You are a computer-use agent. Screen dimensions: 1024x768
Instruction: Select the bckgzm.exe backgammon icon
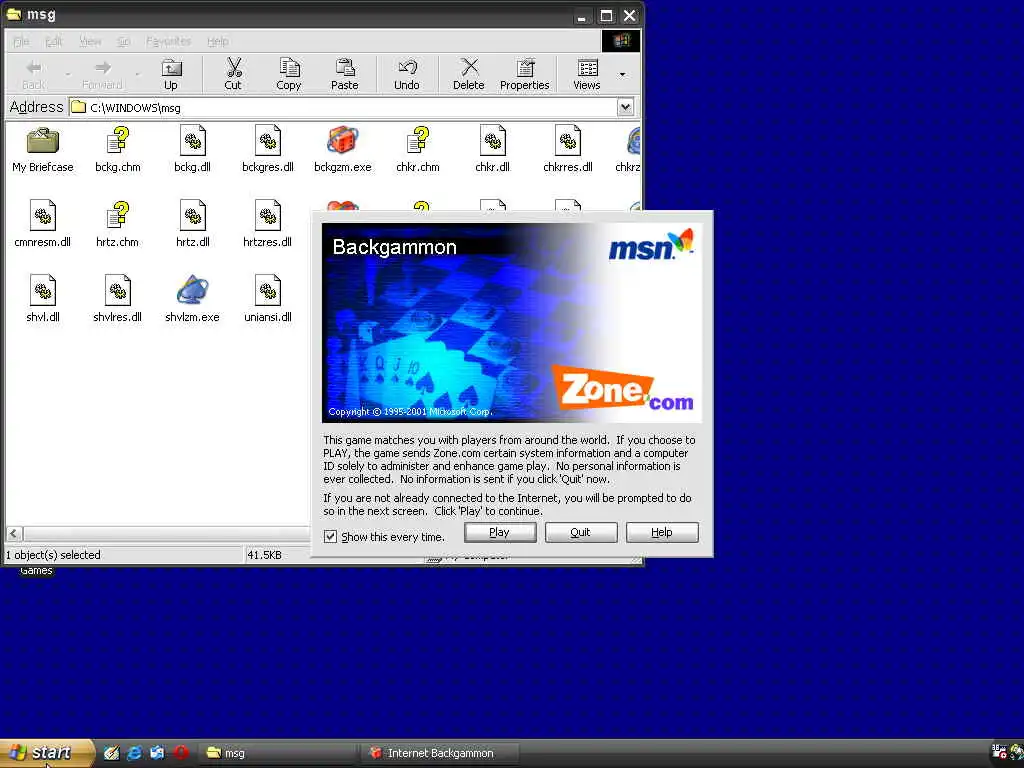click(343, 150)
